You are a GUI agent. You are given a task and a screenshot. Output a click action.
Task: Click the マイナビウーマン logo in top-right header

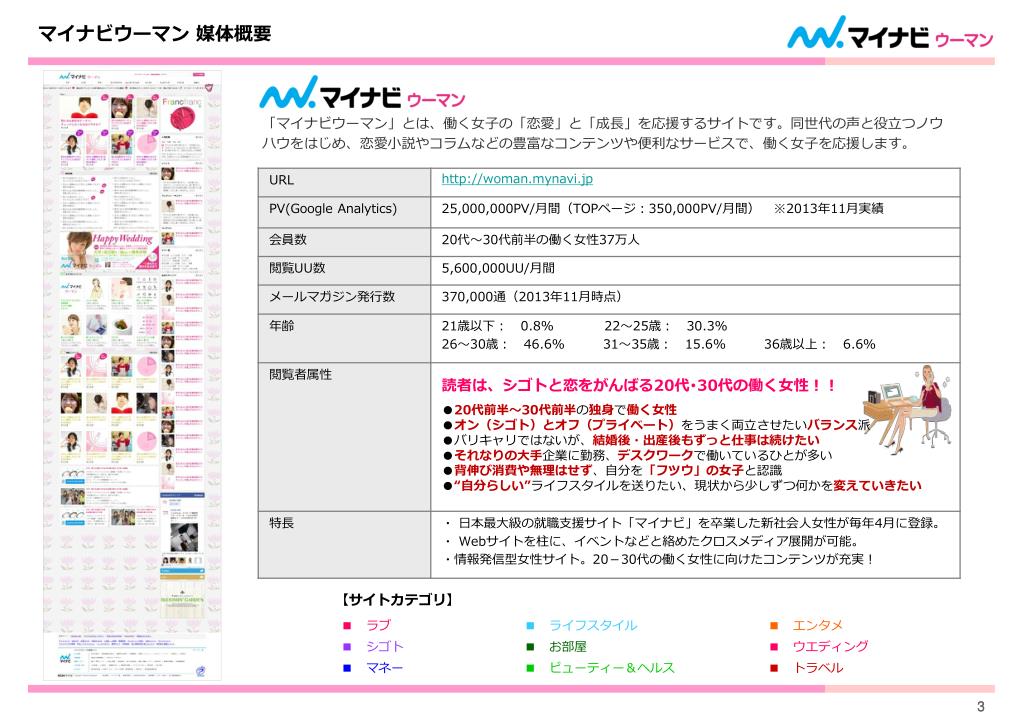(890, 33)
